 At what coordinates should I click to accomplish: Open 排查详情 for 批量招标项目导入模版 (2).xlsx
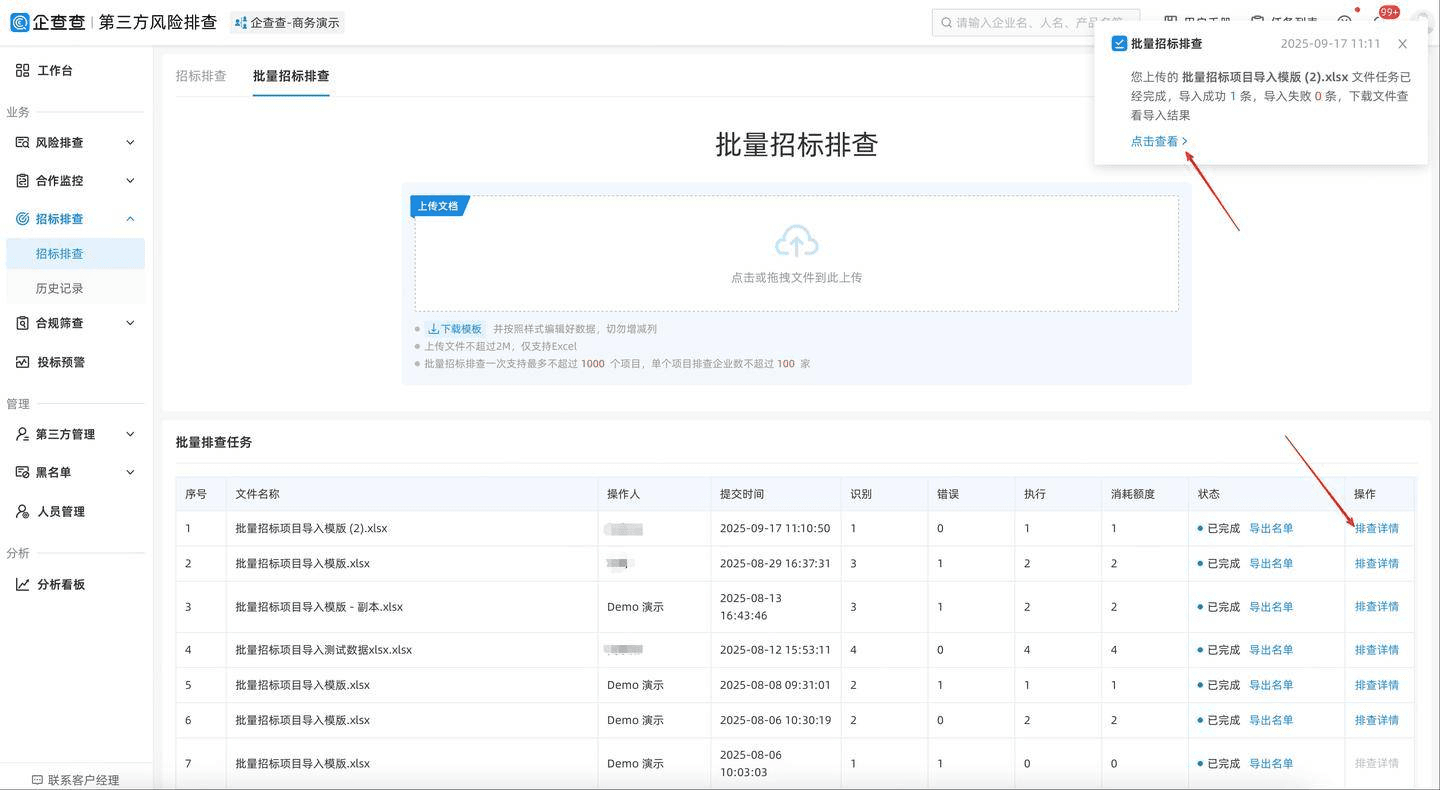tap(1377, 528)
